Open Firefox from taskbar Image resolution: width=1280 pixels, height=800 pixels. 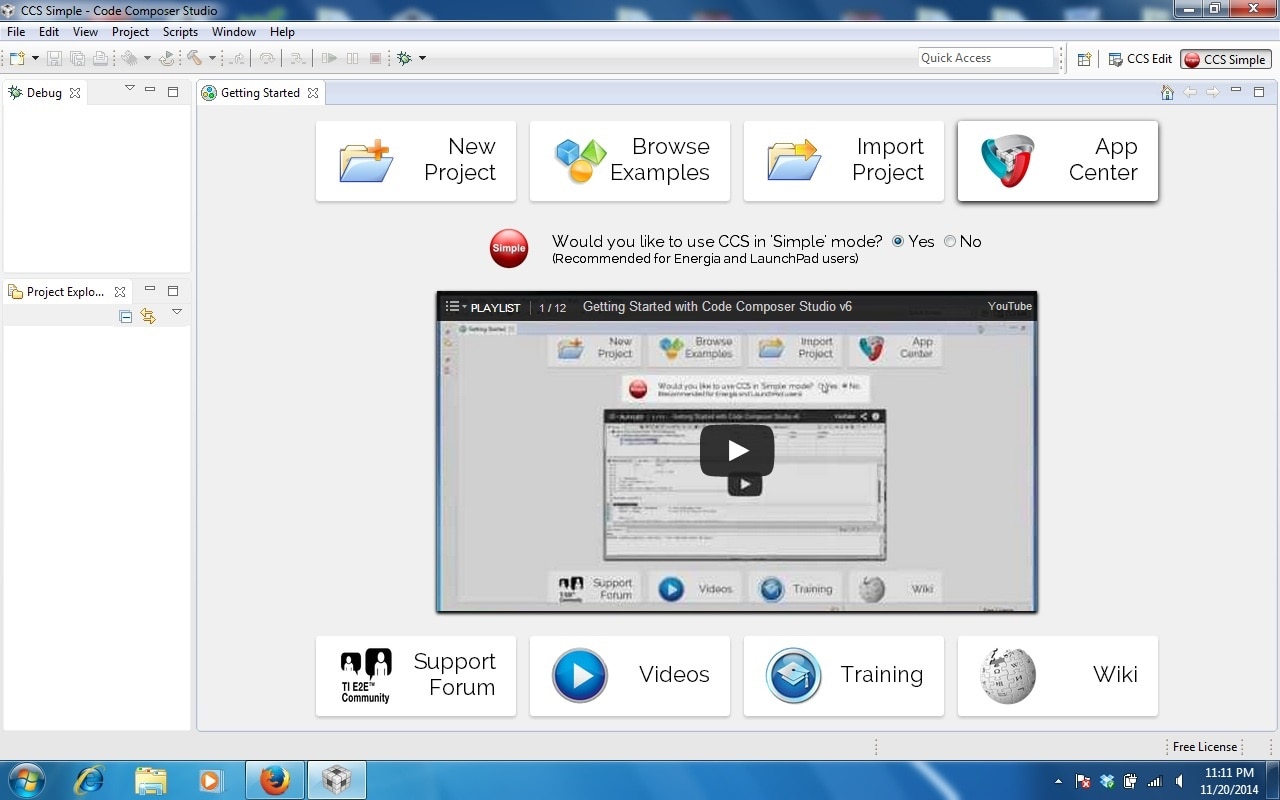274,780
